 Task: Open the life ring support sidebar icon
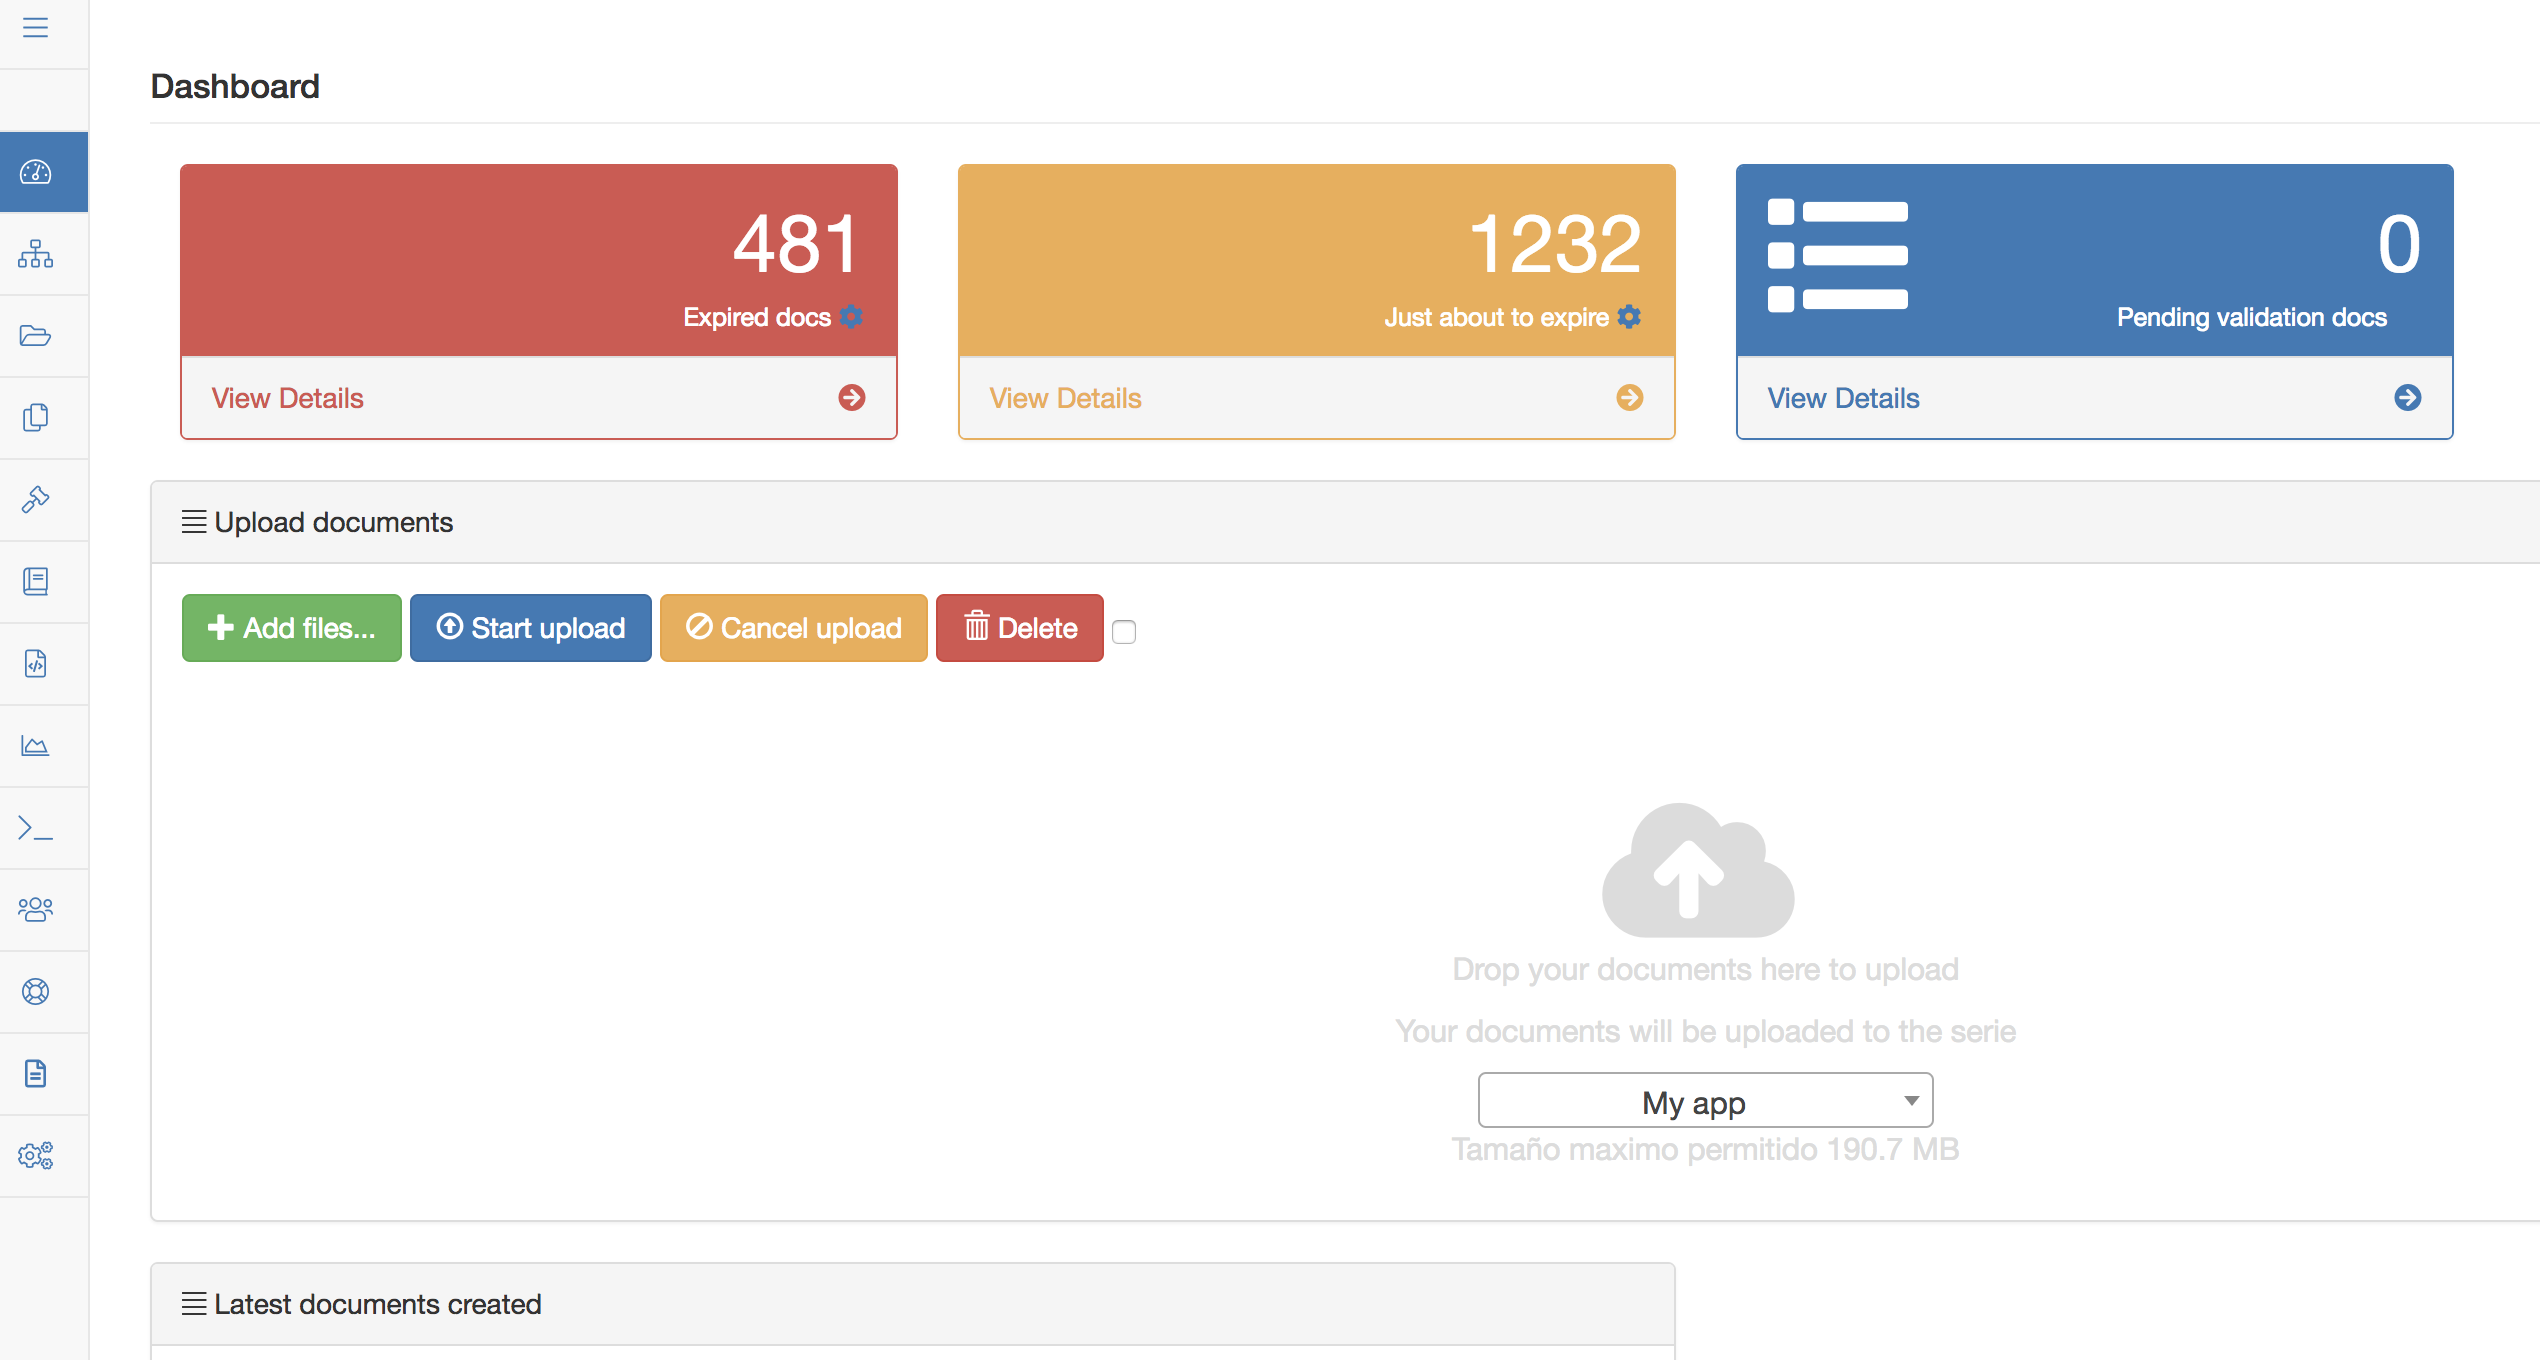pos(36,992)
